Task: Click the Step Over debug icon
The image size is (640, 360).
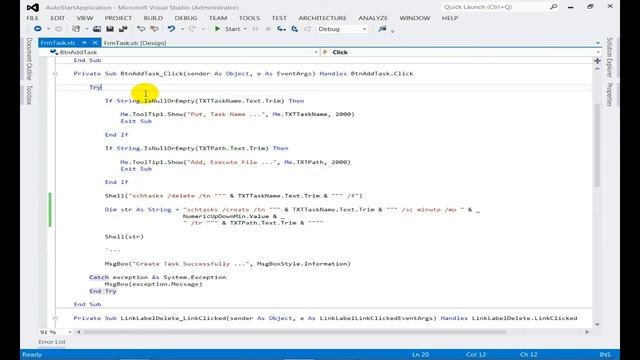Action: pyautogui.click(x=295, y=29)
